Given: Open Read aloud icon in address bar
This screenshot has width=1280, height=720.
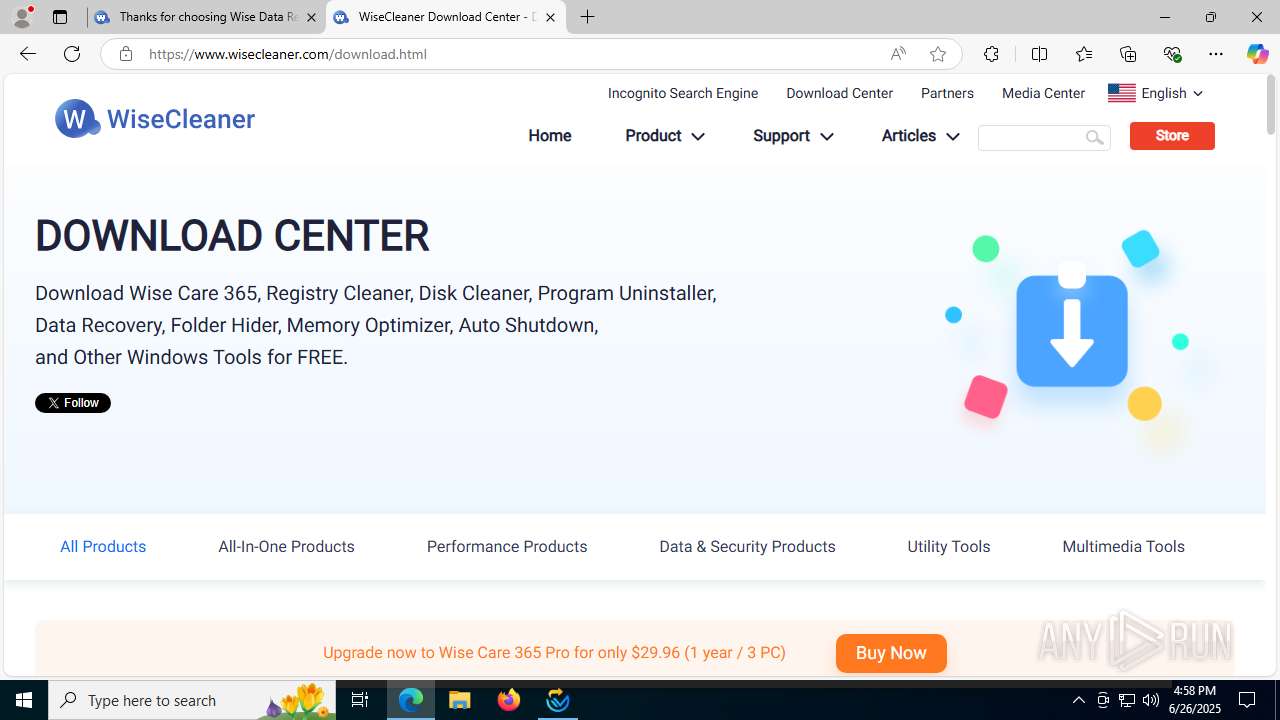Looking at the screenshot, I should [898, 54].
